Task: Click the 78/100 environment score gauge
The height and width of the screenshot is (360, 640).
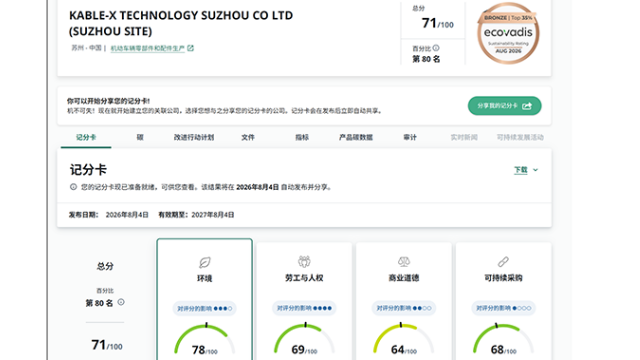Action: click(x=204, y=340)
